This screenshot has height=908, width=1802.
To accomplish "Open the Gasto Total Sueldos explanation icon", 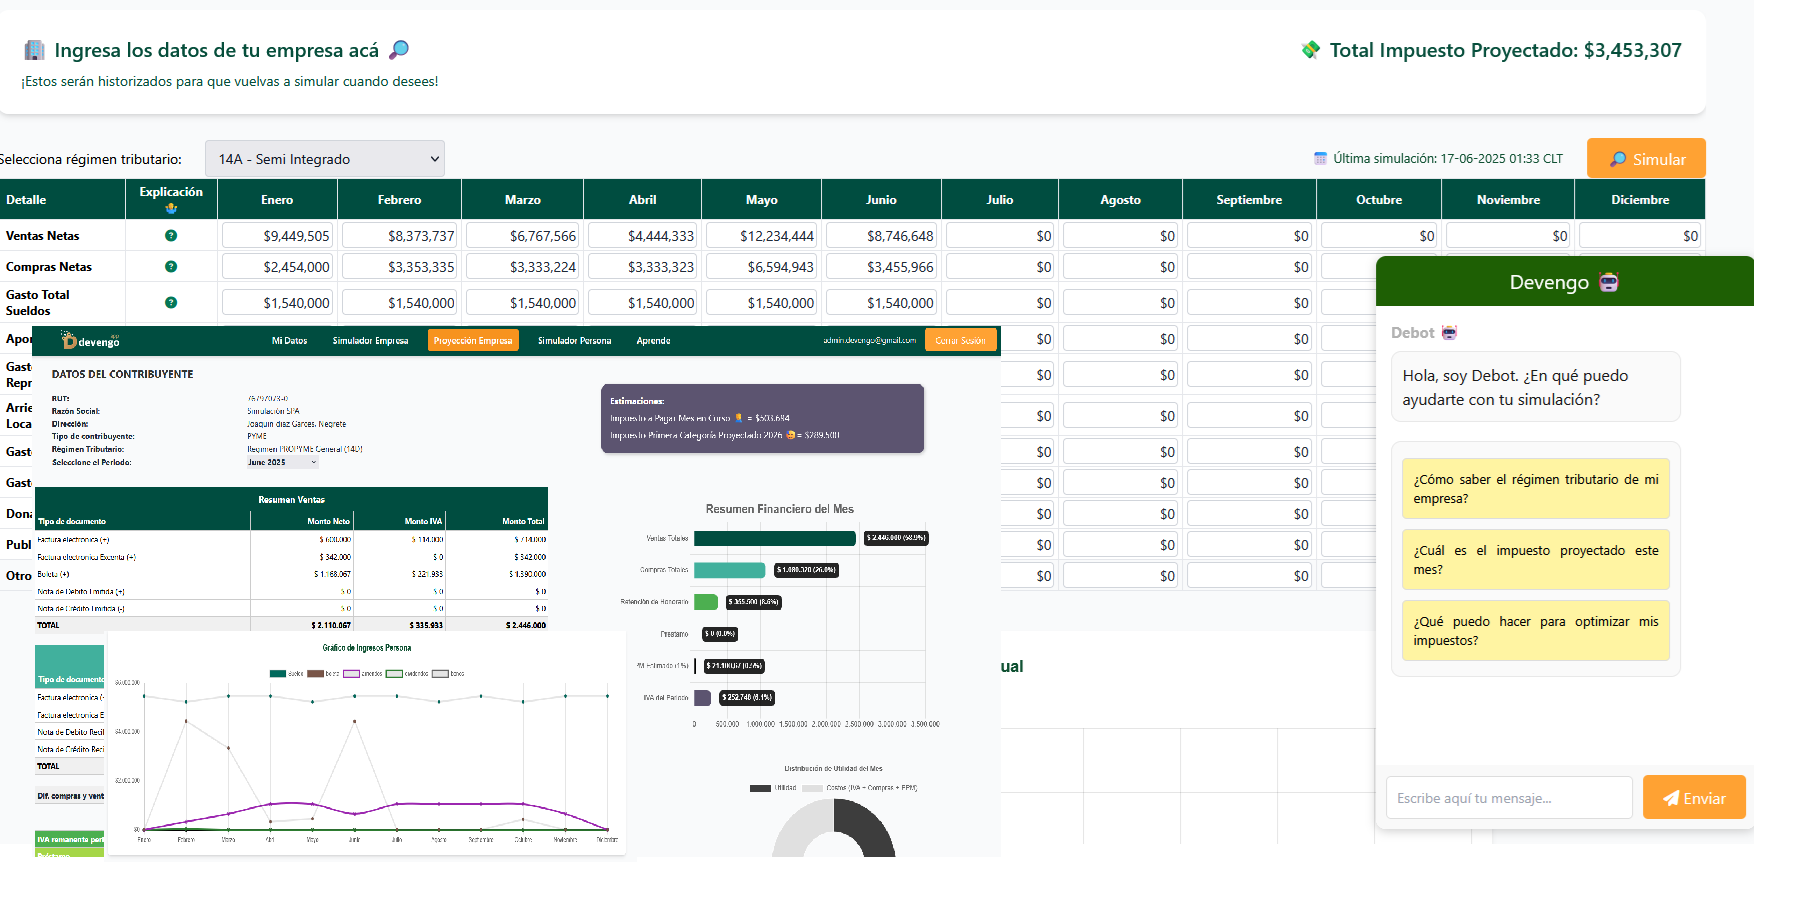I will [x=171, y=302].
